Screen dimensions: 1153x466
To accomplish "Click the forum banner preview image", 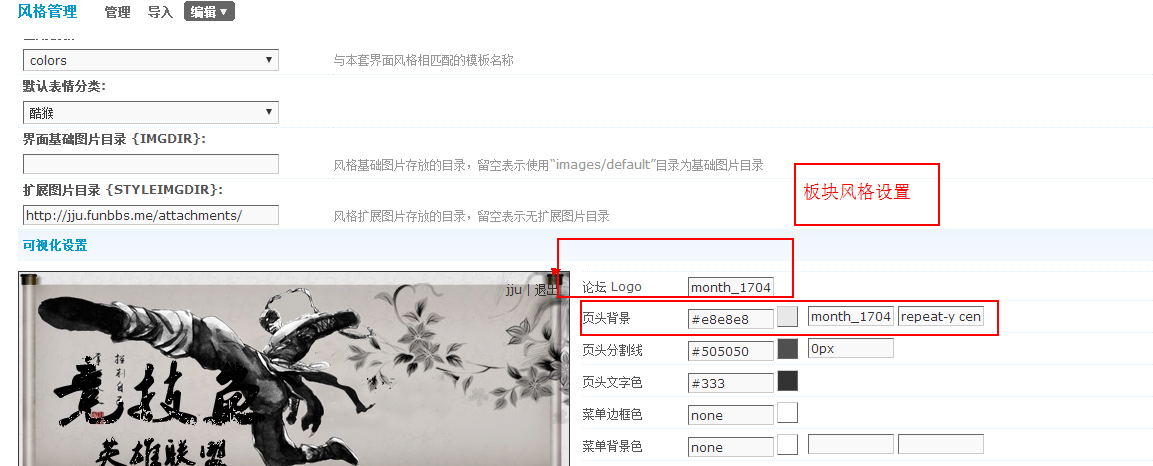I will pos(294,369).
